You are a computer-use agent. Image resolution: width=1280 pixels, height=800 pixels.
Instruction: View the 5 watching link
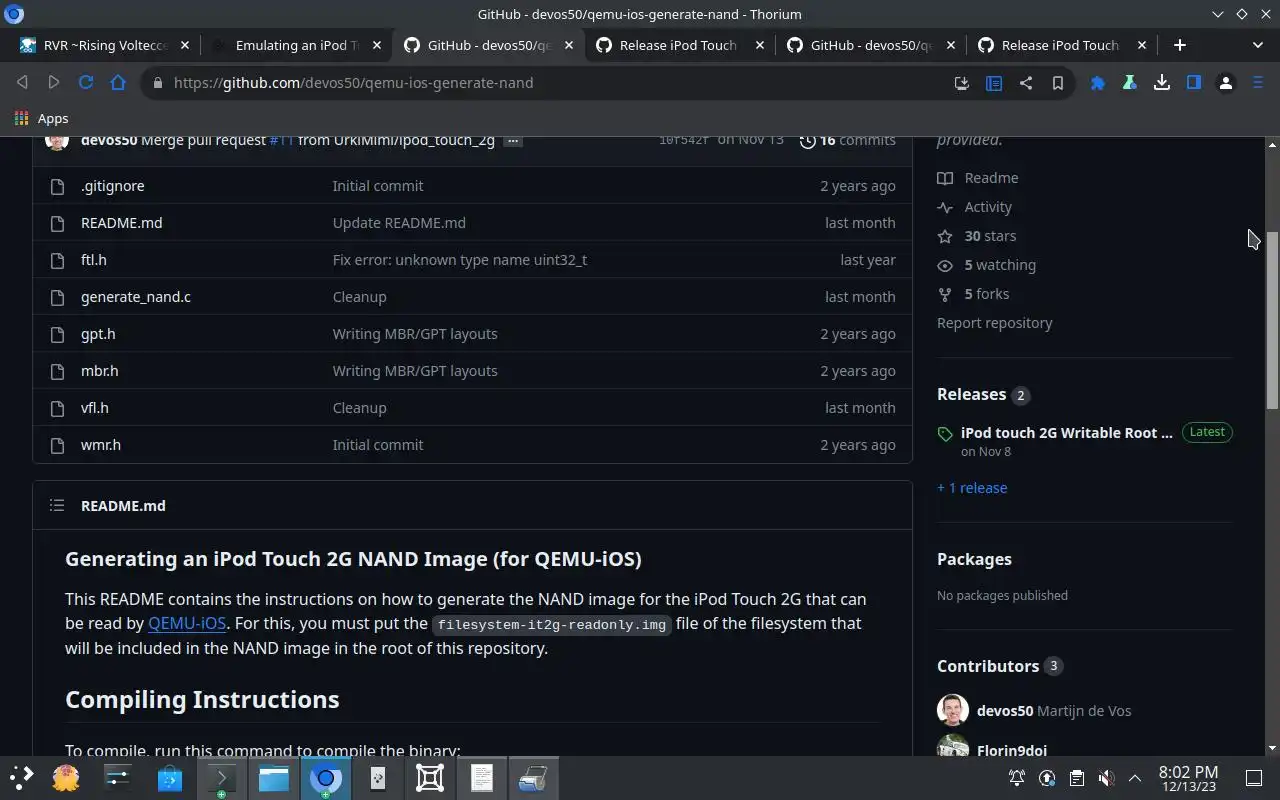(987, 265)
